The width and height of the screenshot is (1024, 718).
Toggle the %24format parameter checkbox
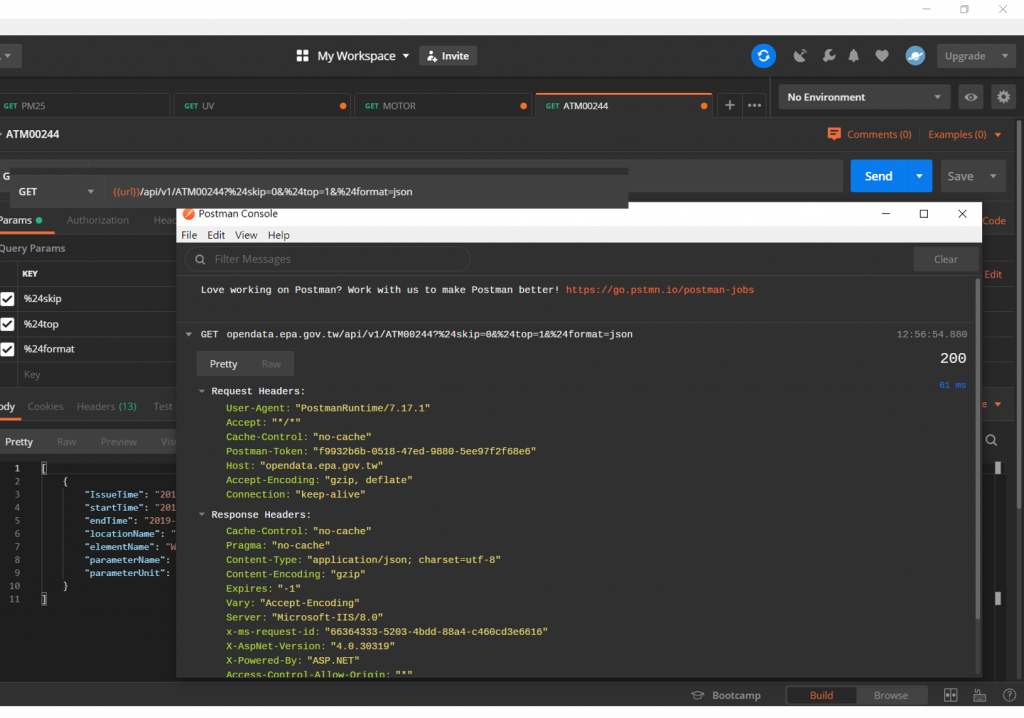coord(7,349)
